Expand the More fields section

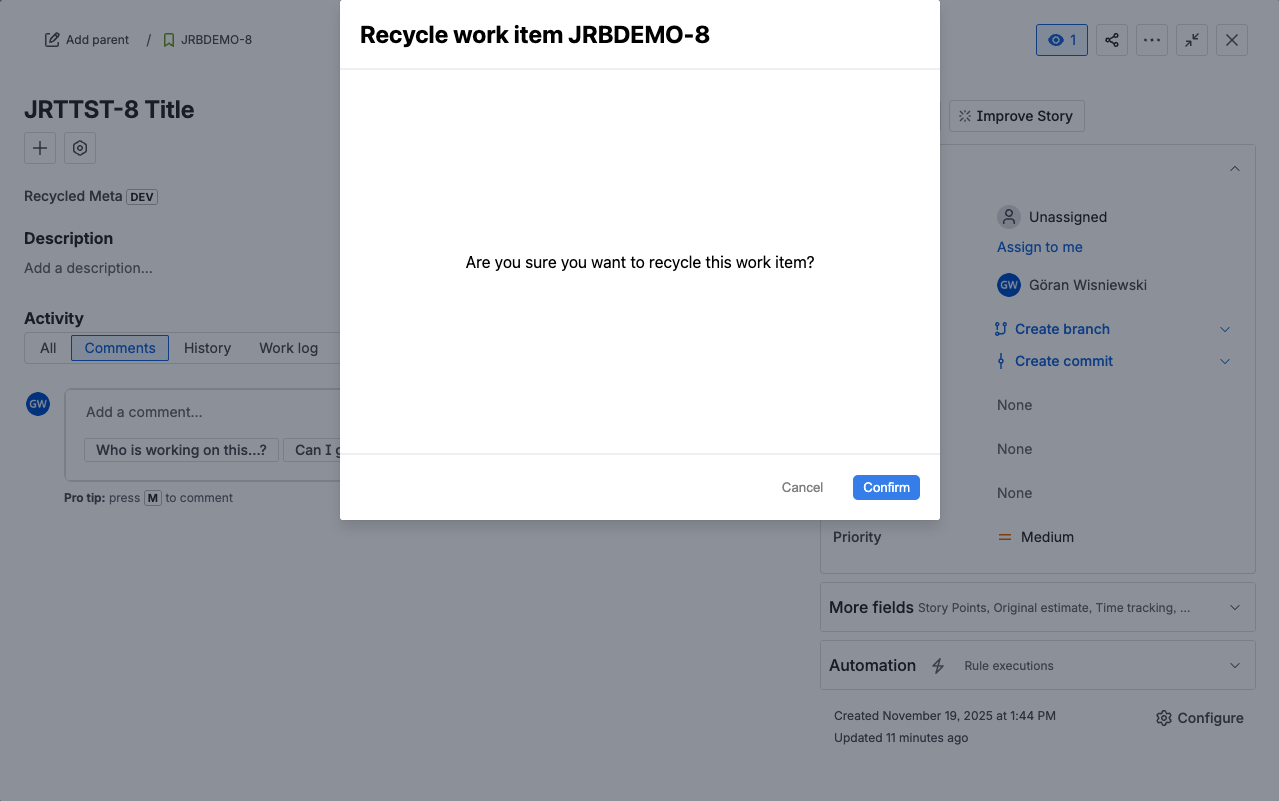1234,608
